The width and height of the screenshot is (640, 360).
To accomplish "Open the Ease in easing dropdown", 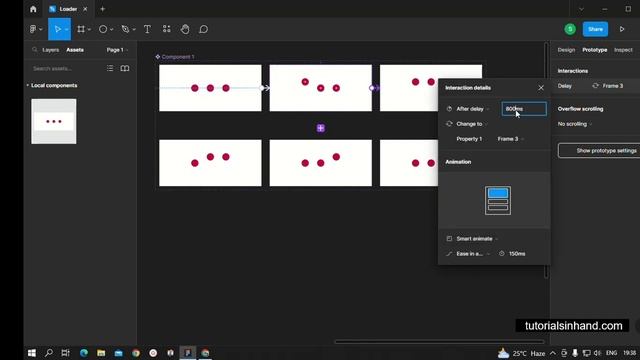I will 473,253.
